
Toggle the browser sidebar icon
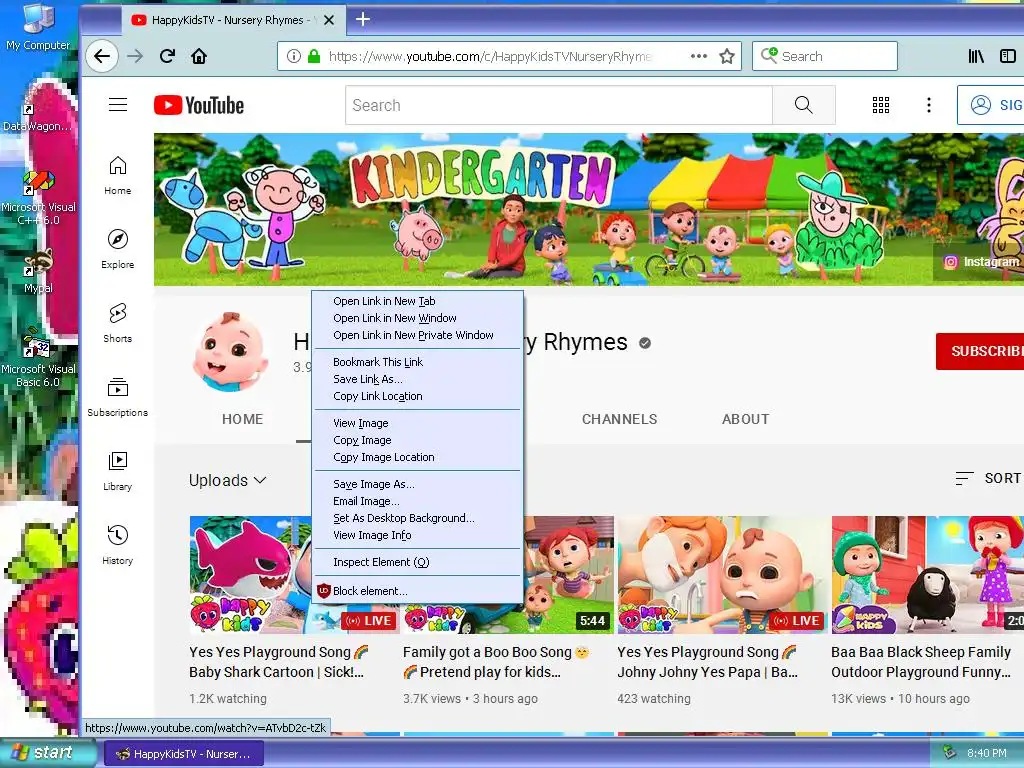1008,56
